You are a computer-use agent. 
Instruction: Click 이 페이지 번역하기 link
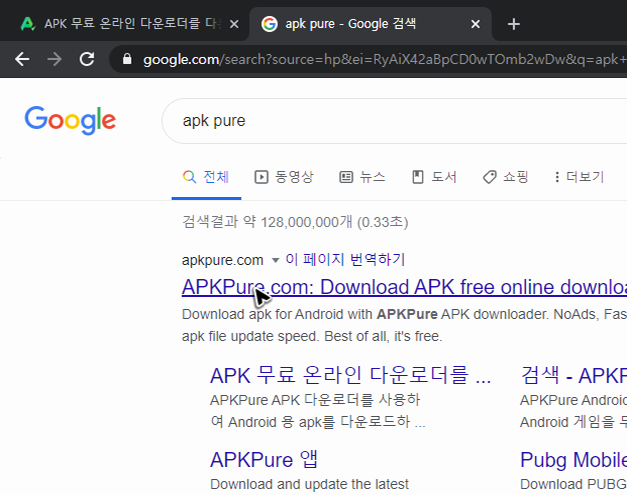pos(345,259)
